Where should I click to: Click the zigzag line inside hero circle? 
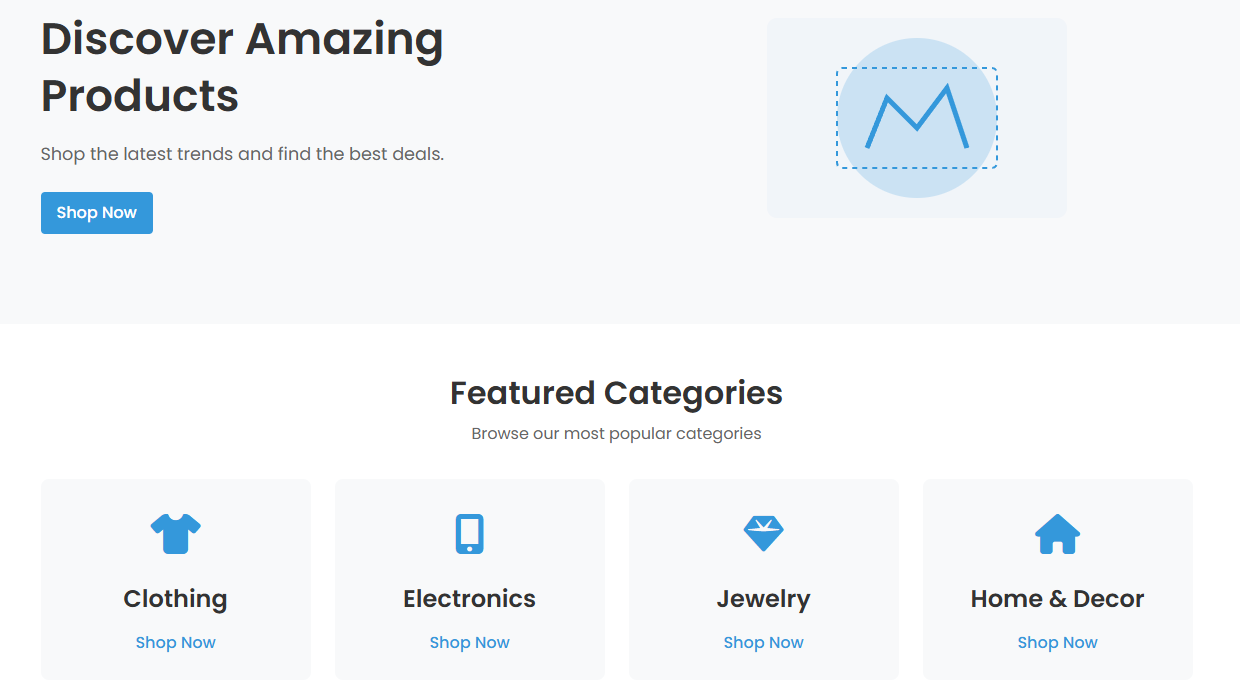[x=917, y=117]
